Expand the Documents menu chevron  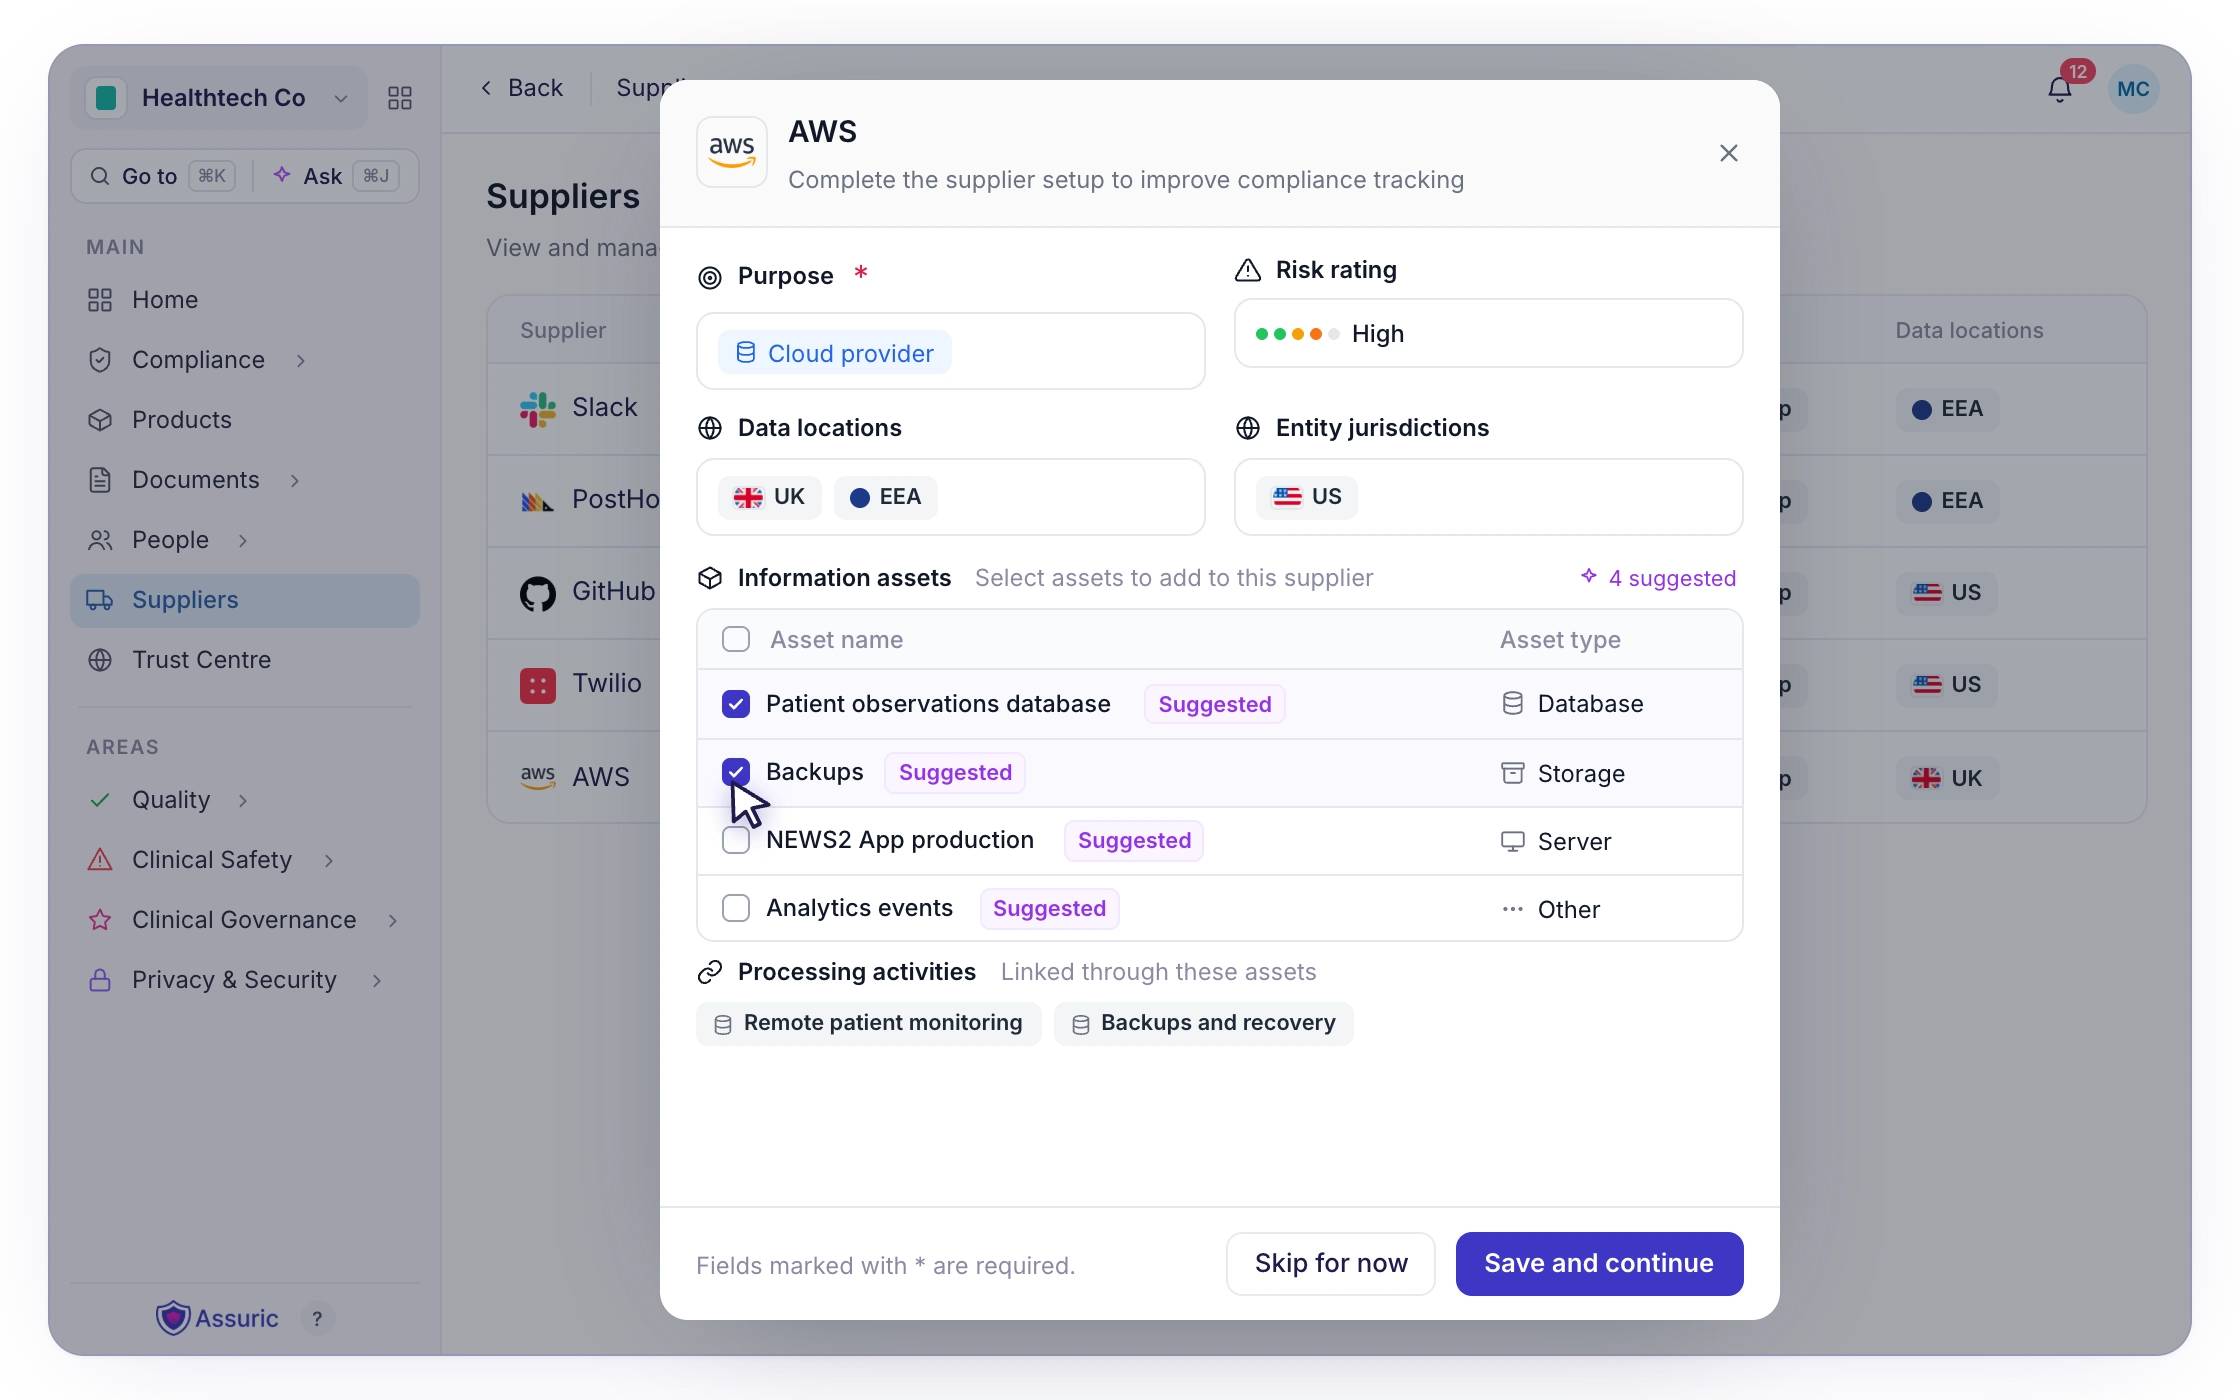(295, 480)
